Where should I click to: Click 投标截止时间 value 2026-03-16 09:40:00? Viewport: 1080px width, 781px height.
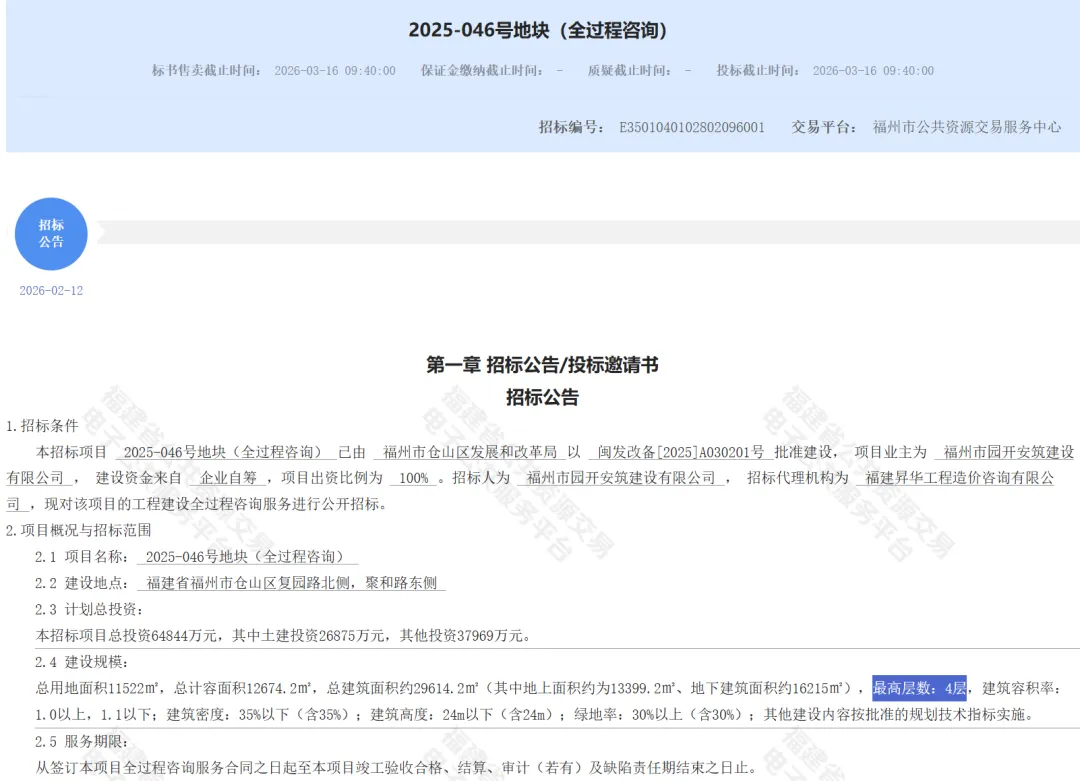coord(873,71)
